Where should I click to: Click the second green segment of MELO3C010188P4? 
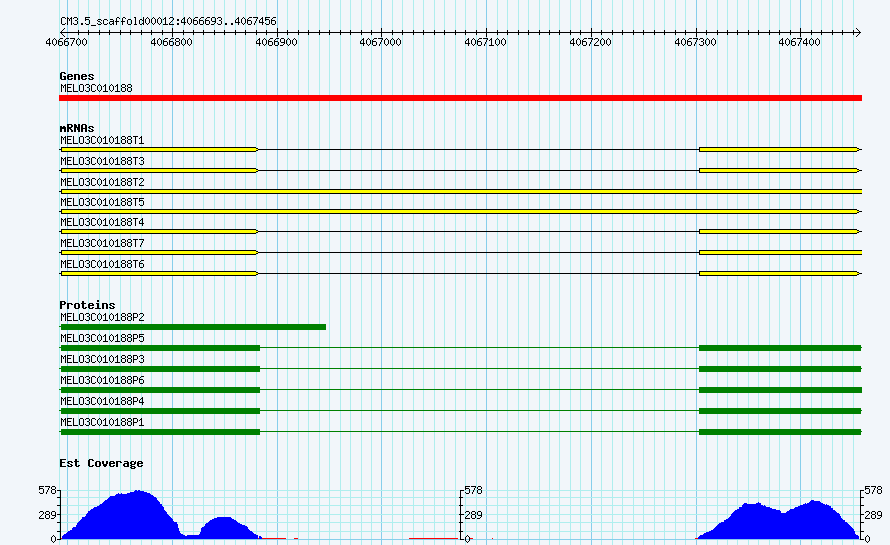(x=780, y=411)
